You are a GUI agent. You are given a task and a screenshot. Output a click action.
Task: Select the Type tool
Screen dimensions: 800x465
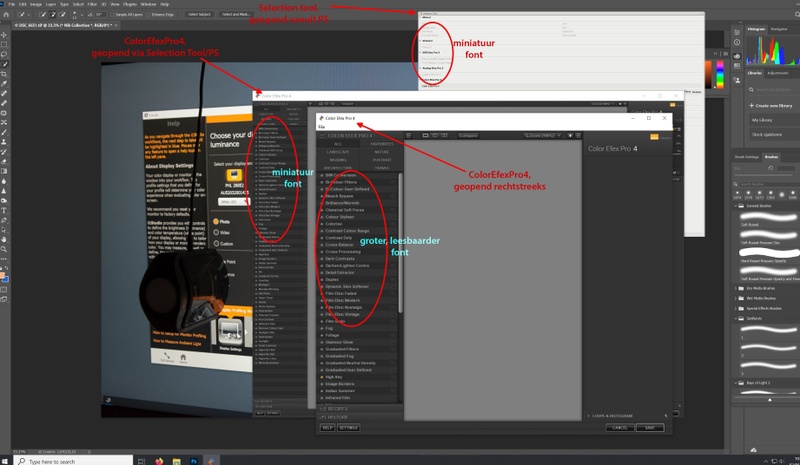click(x=4, y=210)
